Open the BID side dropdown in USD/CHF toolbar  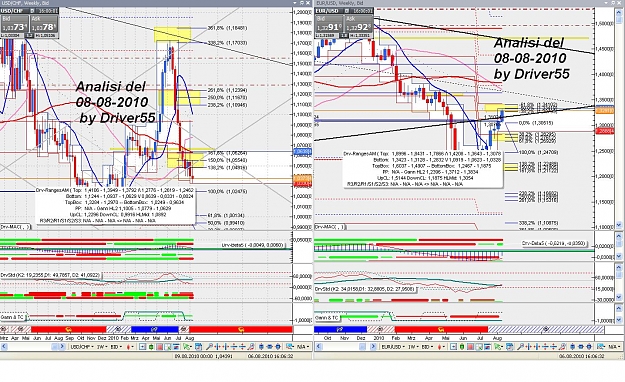pos(116,347)
